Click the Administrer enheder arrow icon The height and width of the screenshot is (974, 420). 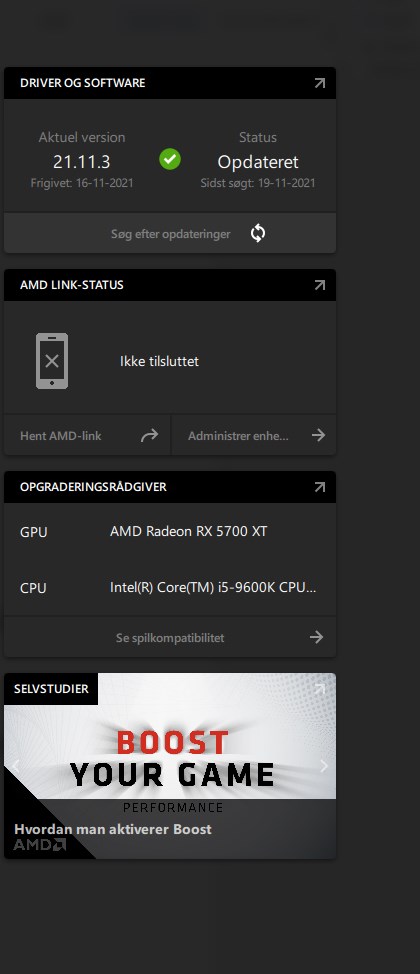point(319,435)
